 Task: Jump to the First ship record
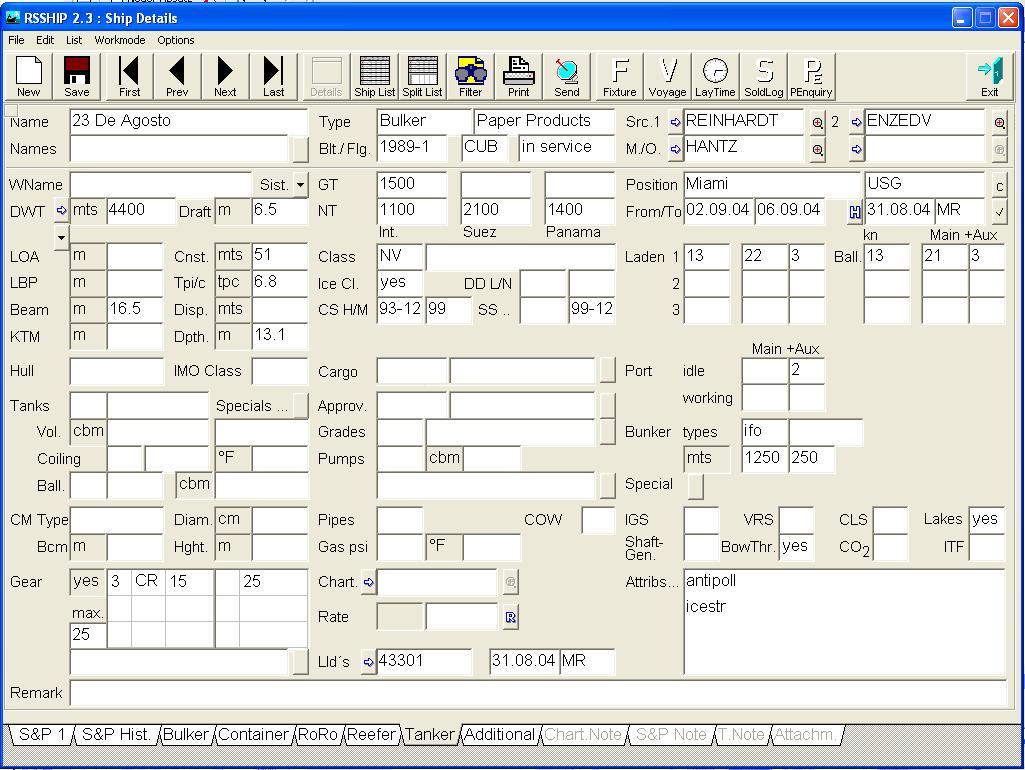pyautogui.click(x=129, y=76)
